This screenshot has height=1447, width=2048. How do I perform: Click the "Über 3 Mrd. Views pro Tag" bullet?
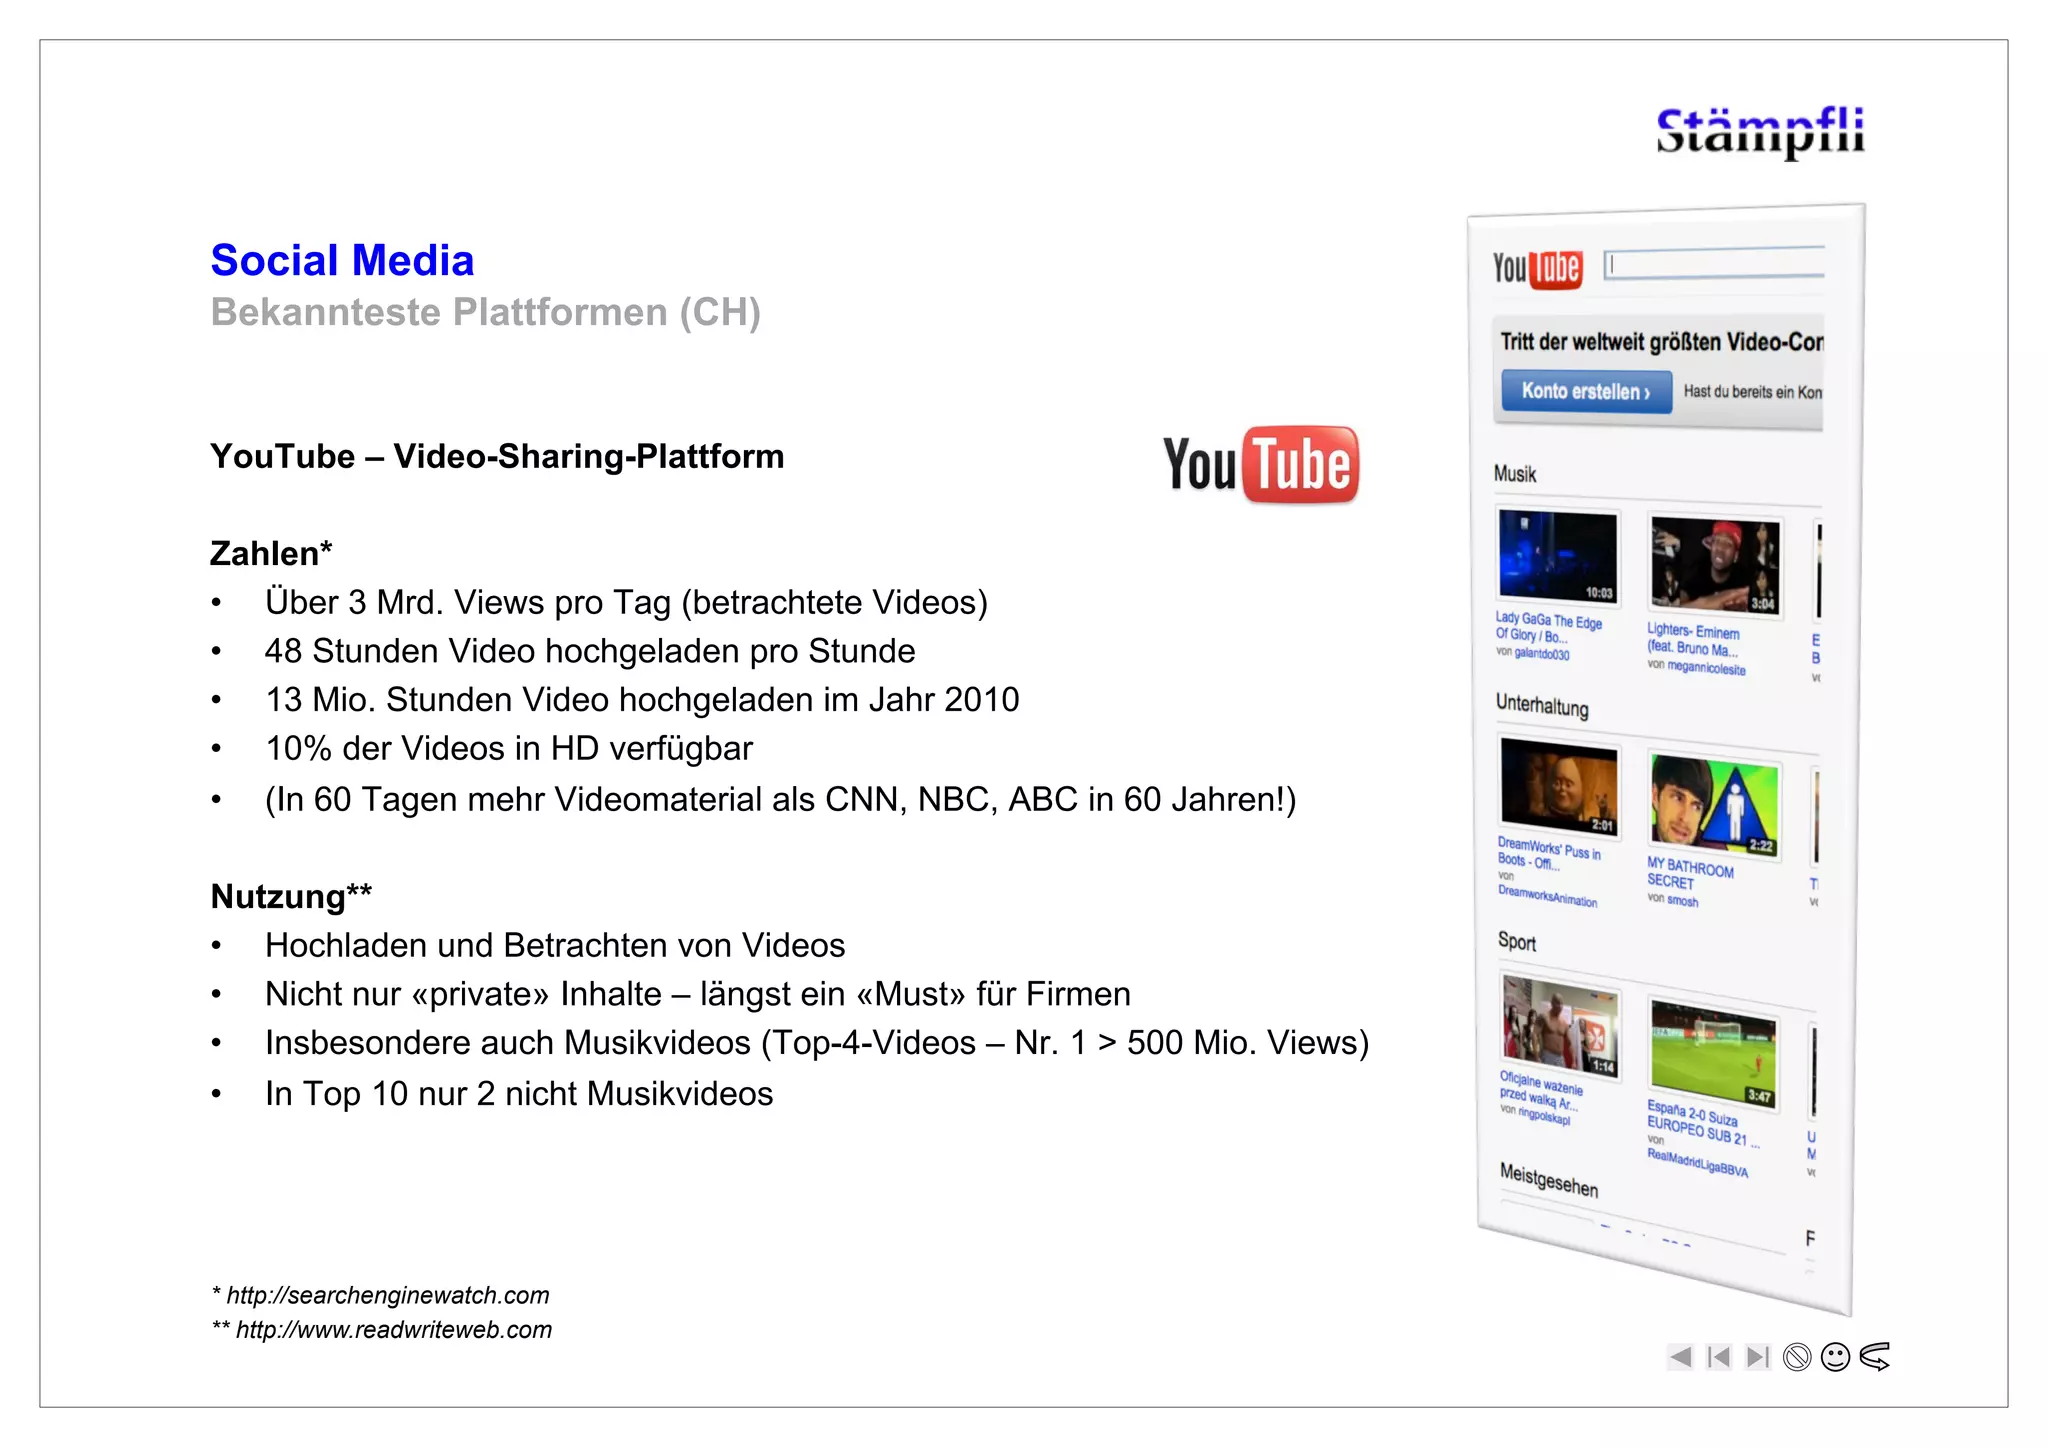[x=626, y=602]
